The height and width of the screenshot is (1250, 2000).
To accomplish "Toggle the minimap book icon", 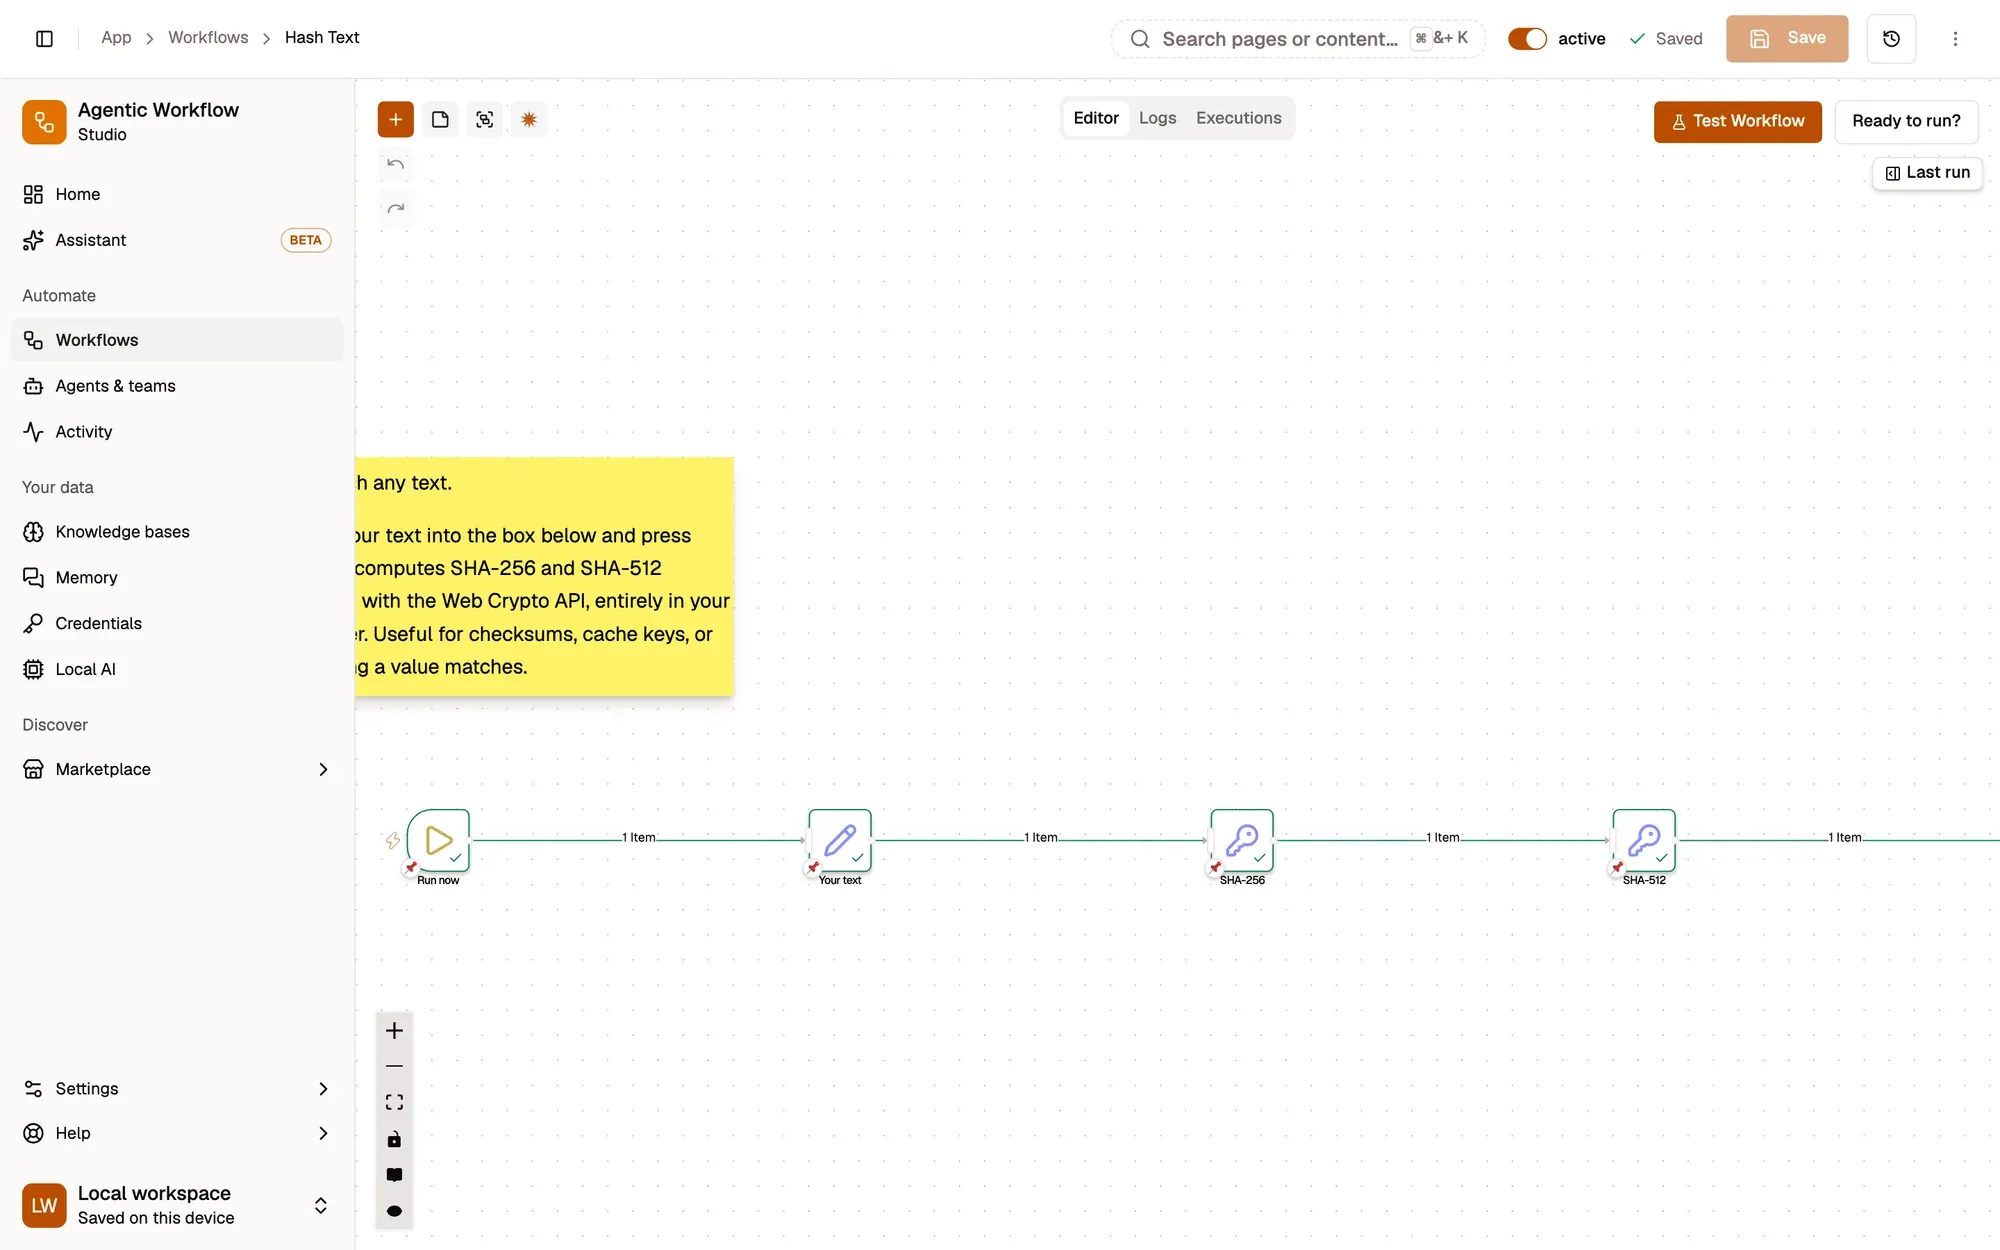I will click(394, 1175).
